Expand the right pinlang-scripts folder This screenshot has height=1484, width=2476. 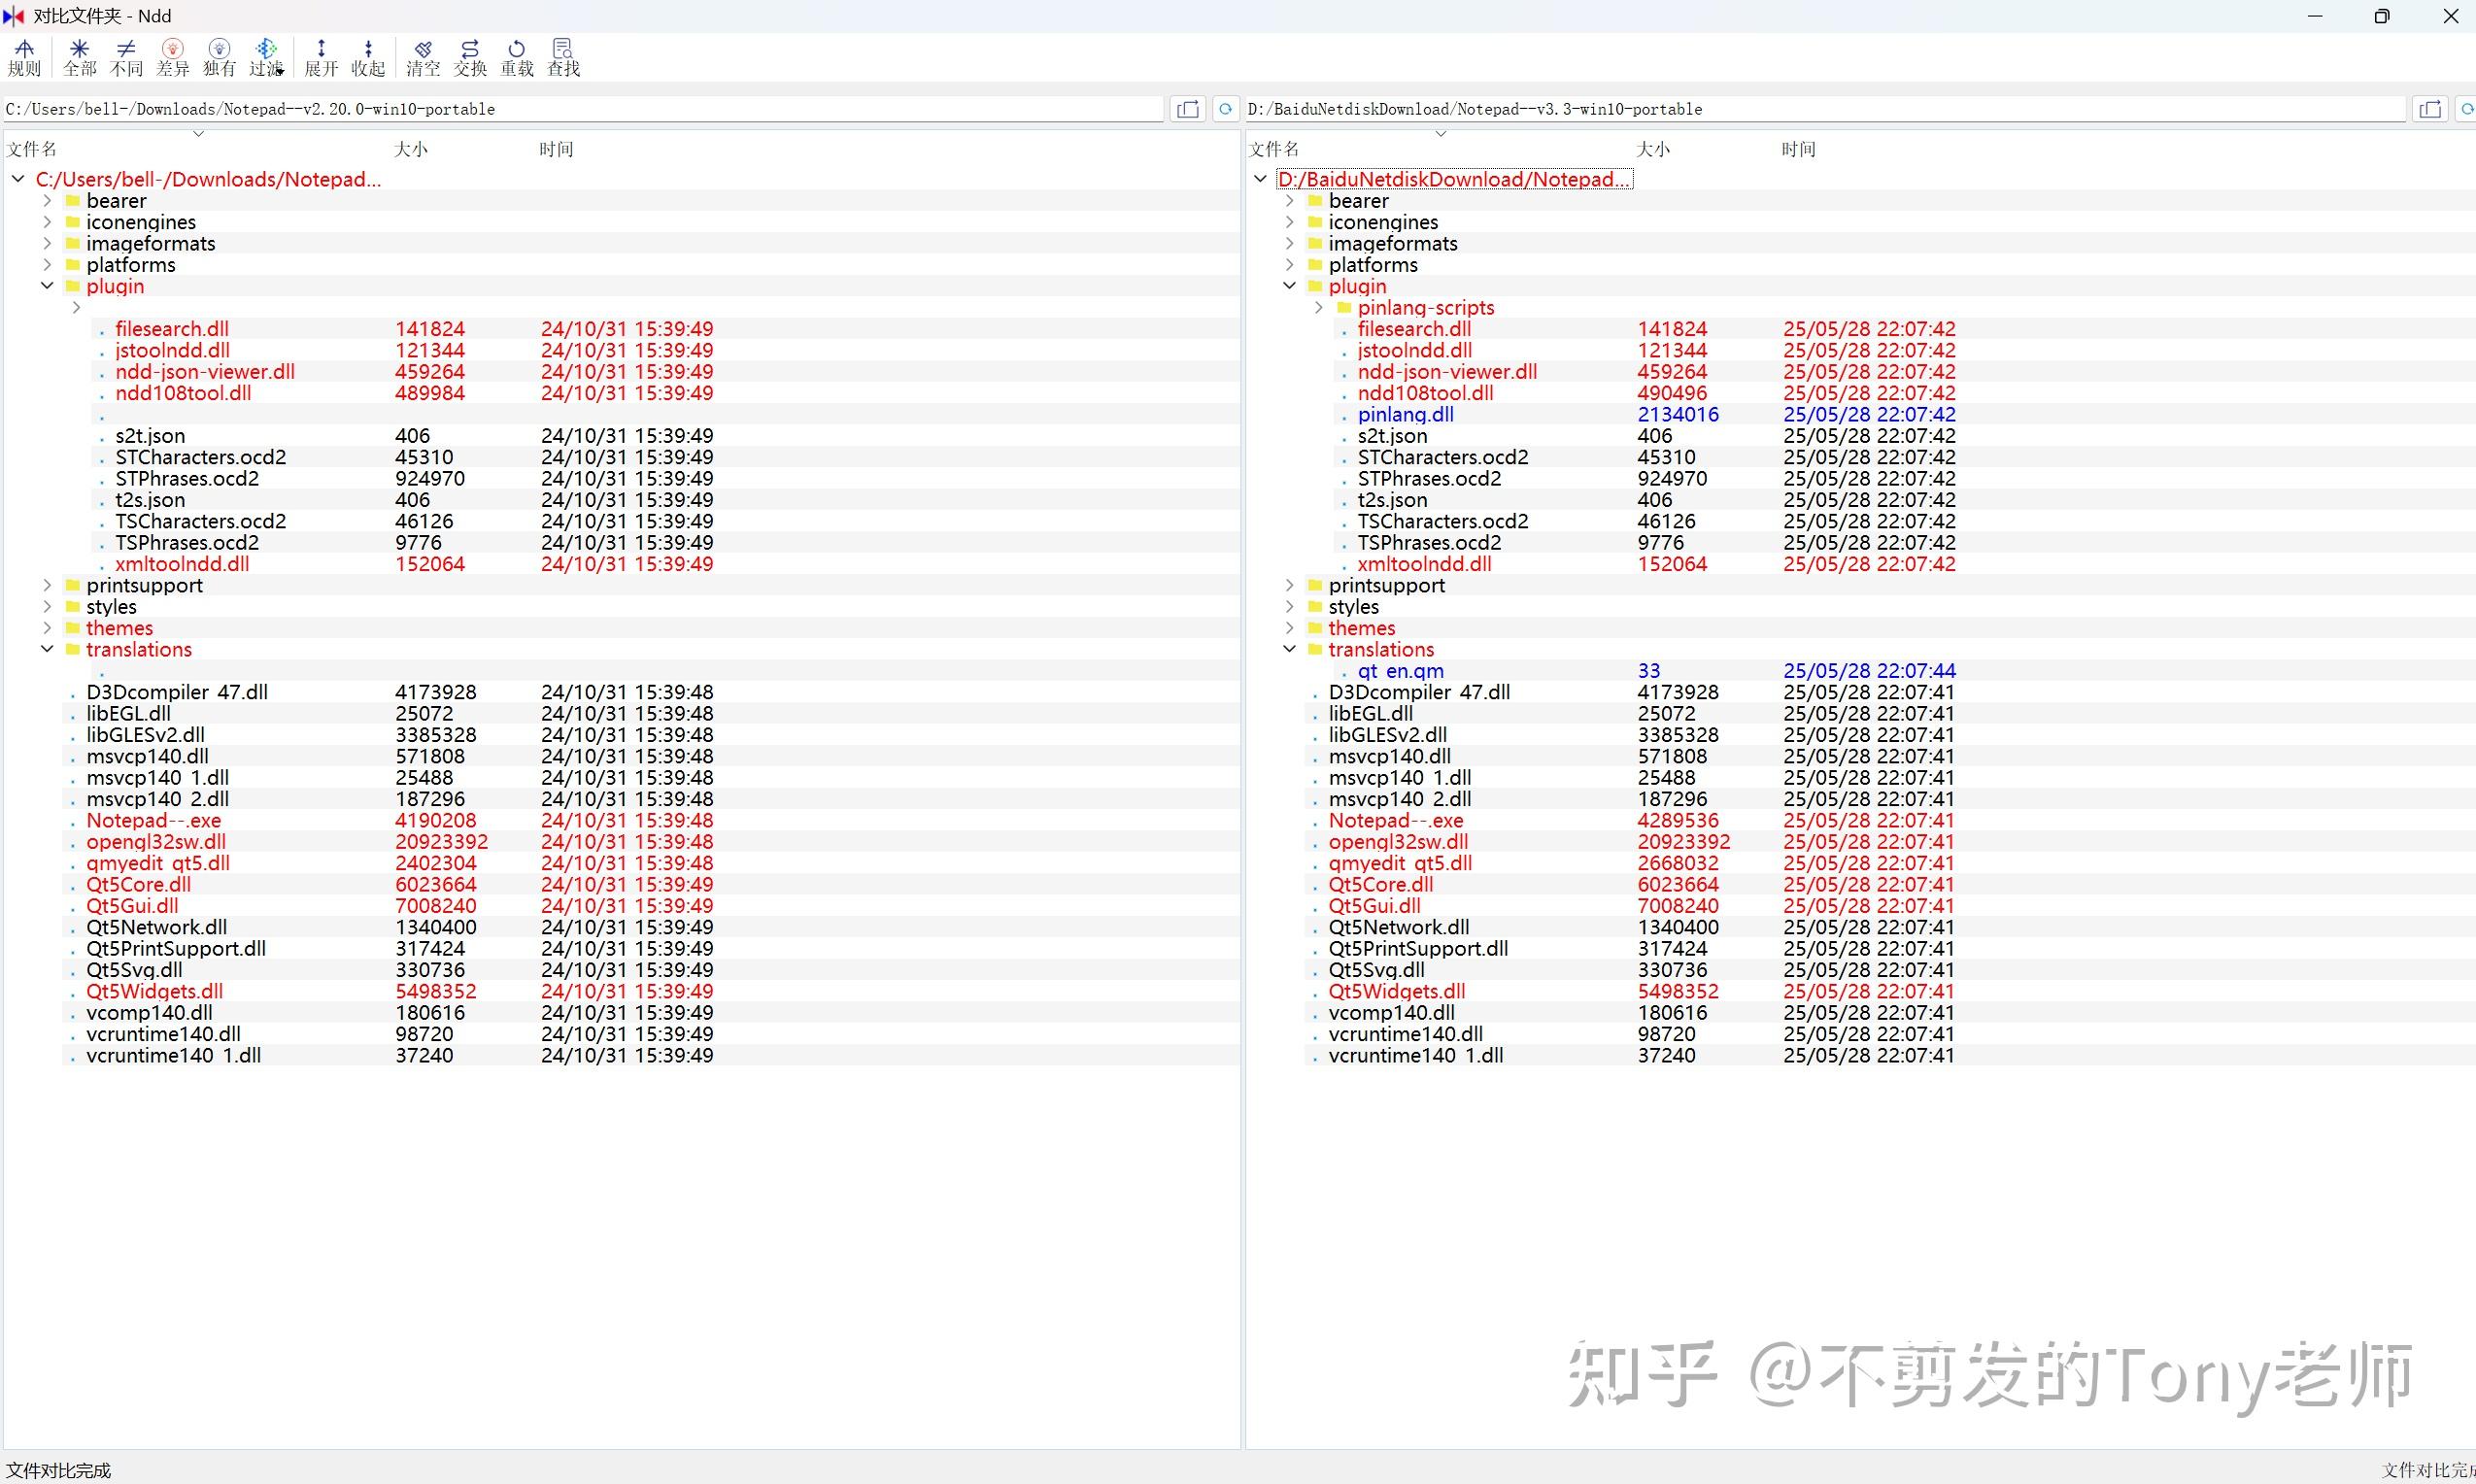[x=1319, y=308]
